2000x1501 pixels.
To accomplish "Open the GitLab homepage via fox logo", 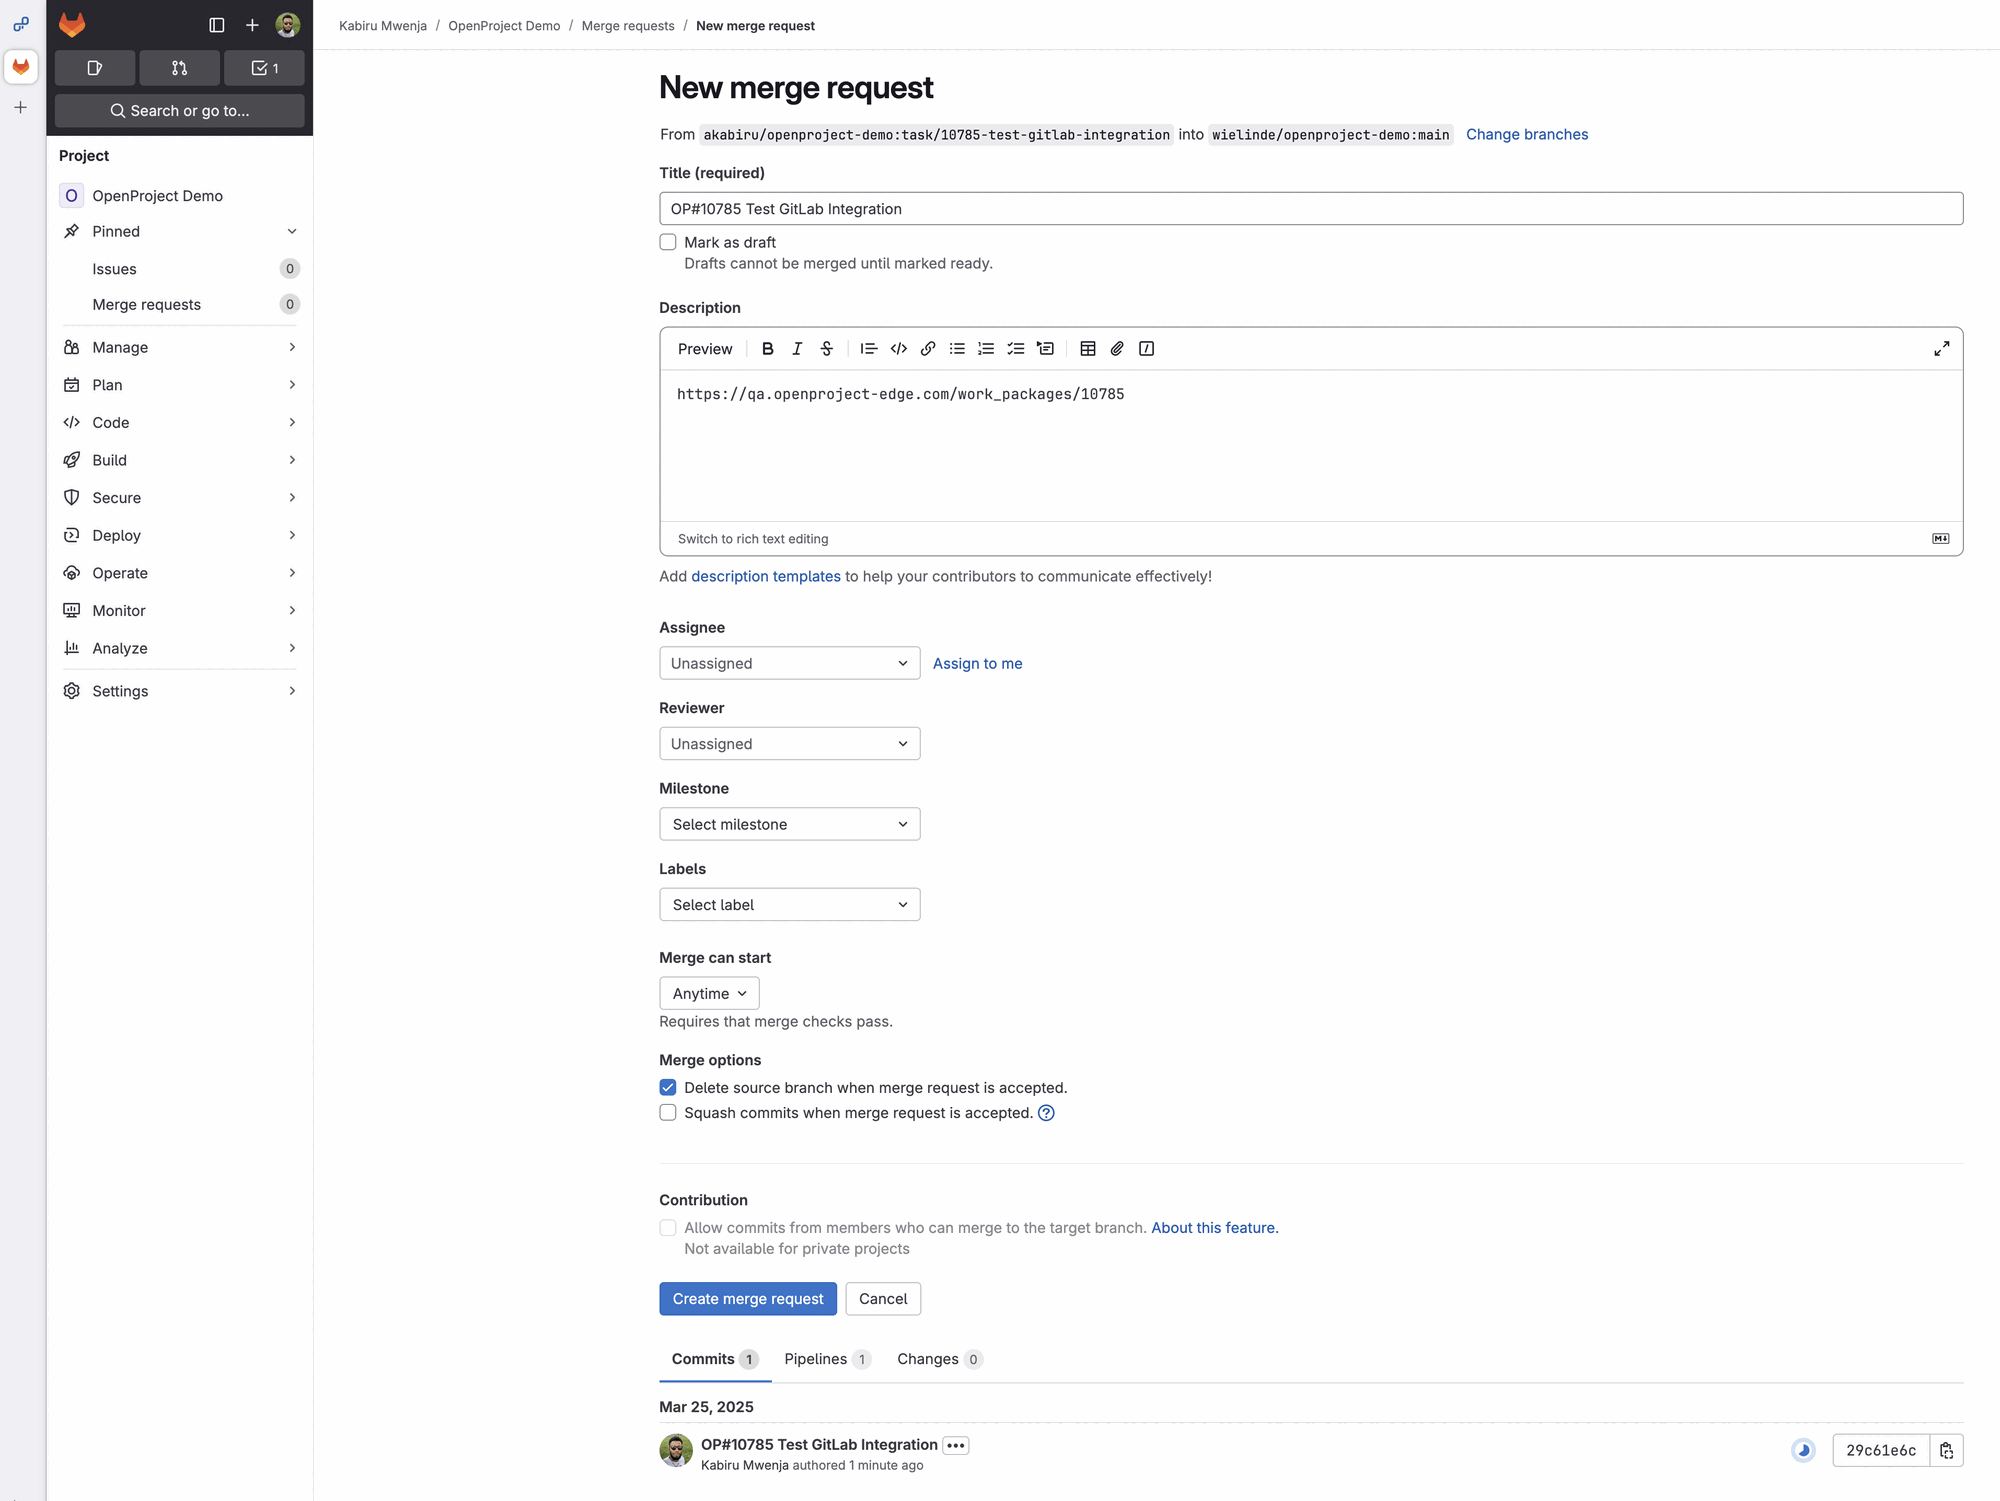I will (x=71, y=25).
